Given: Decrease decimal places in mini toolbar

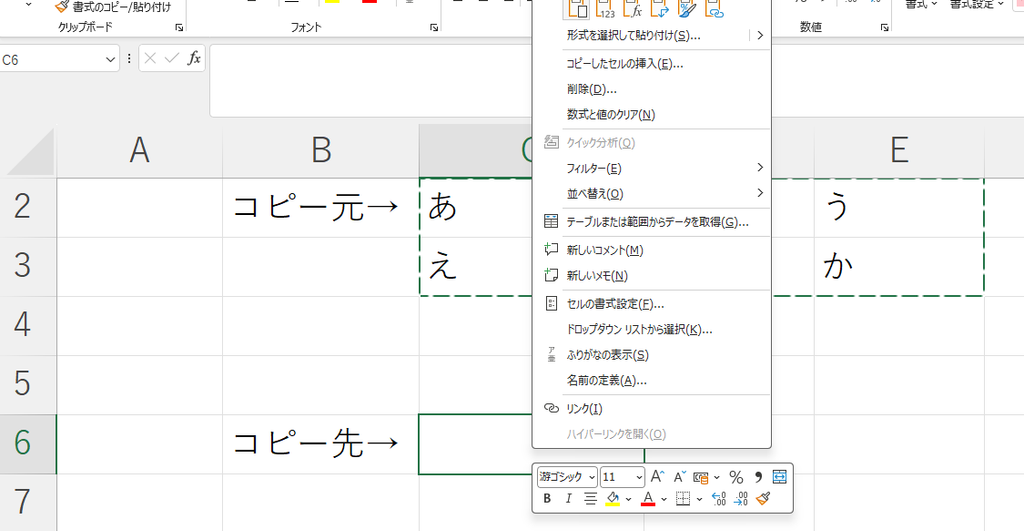Looking at the screenshot, I should click(741, 499).
